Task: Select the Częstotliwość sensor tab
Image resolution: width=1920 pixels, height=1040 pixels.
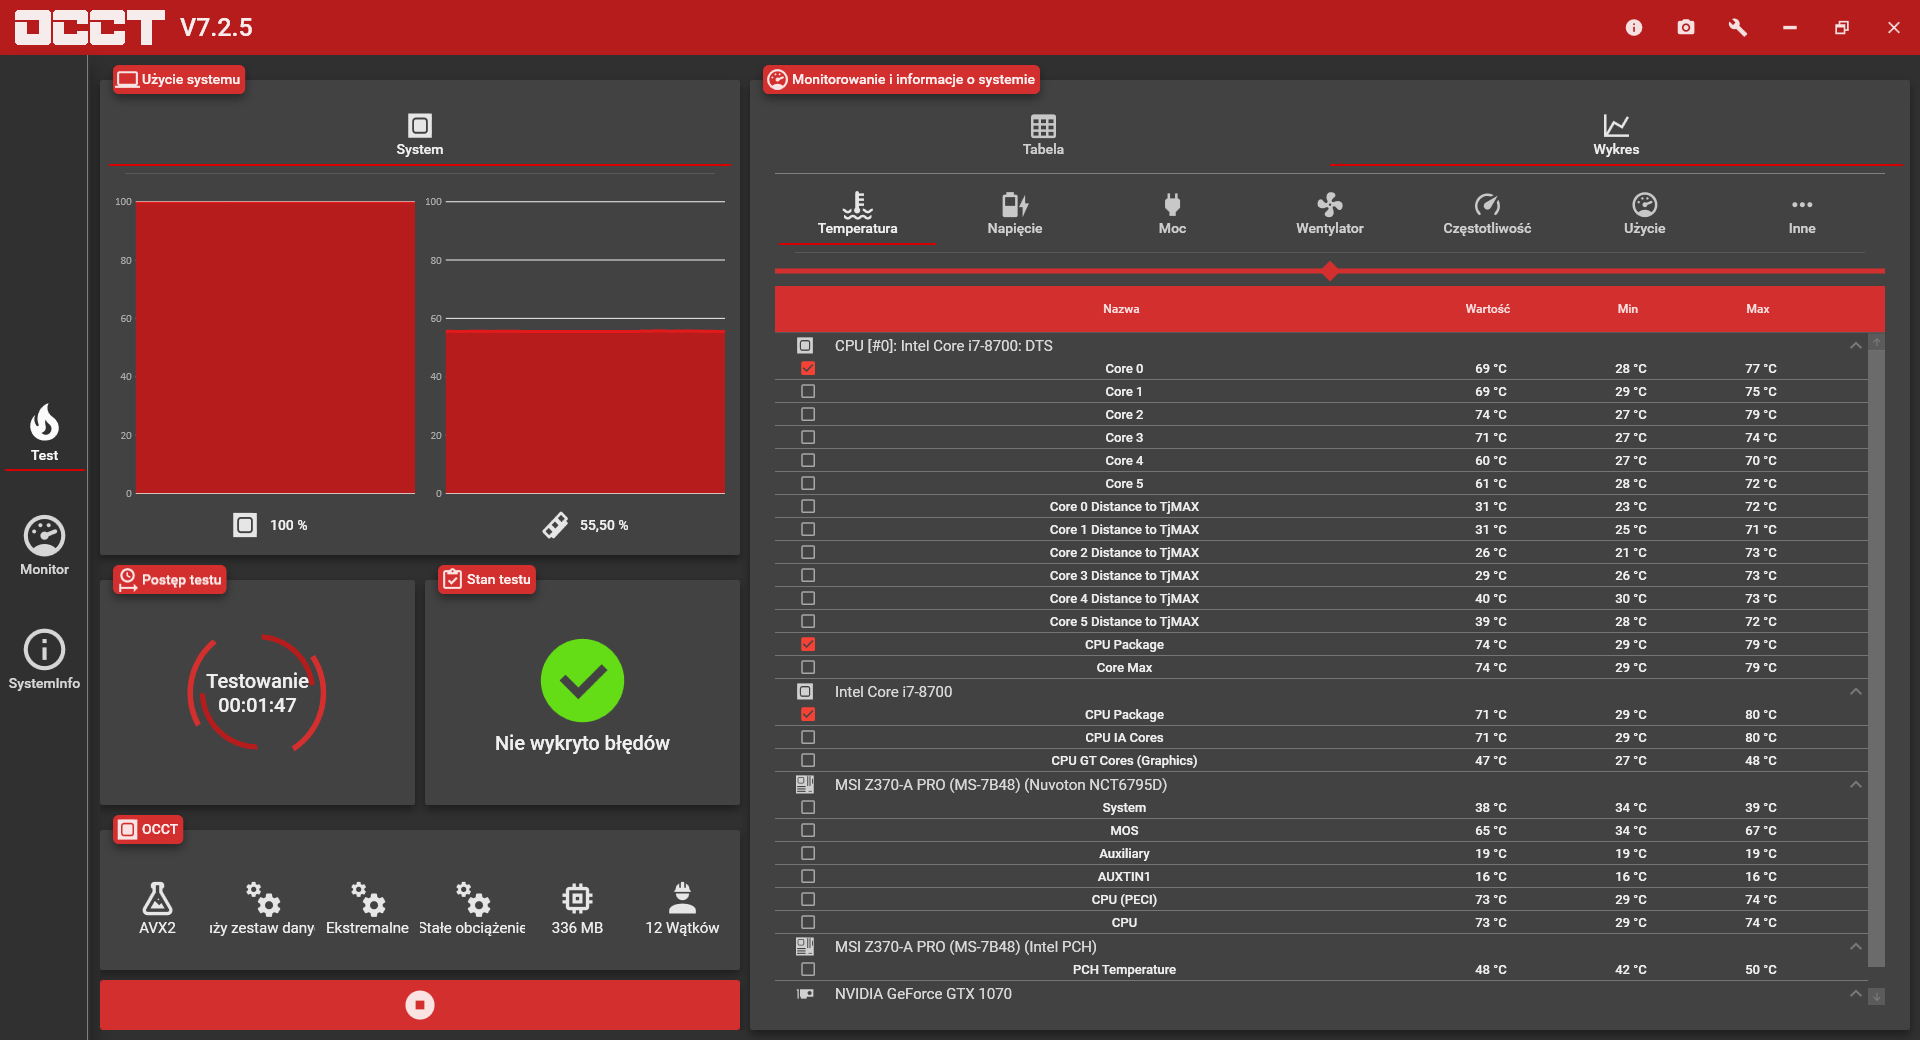Action: tap(1487, 214)
